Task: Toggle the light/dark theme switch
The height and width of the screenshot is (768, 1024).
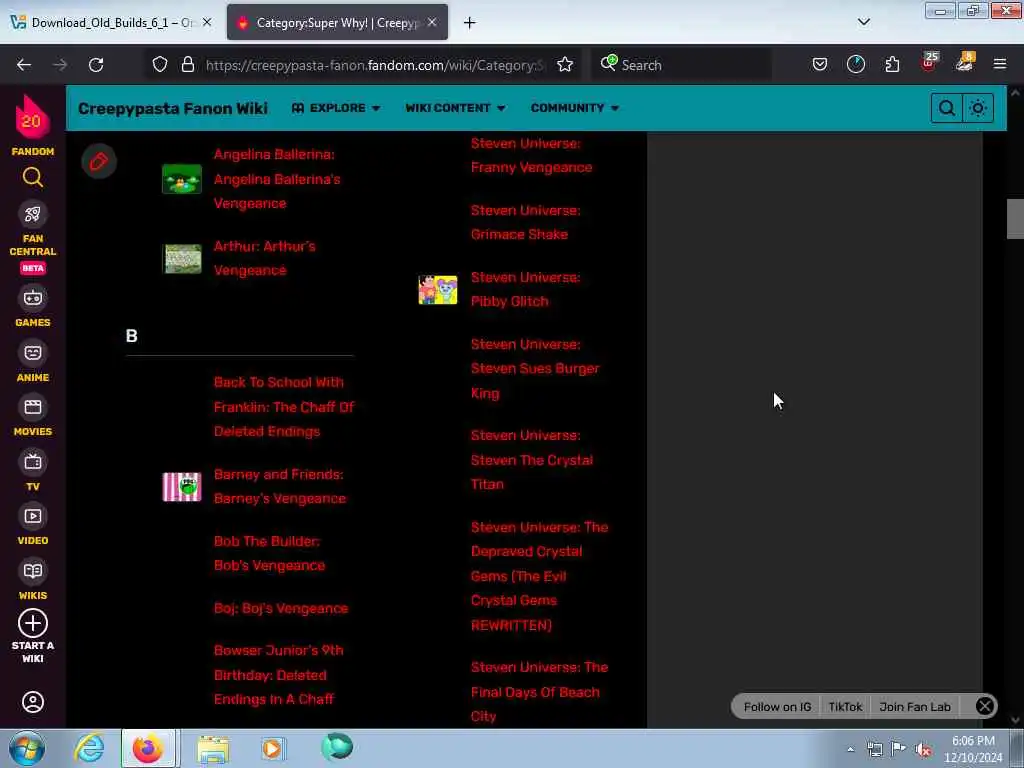Action: coord(978,108)
